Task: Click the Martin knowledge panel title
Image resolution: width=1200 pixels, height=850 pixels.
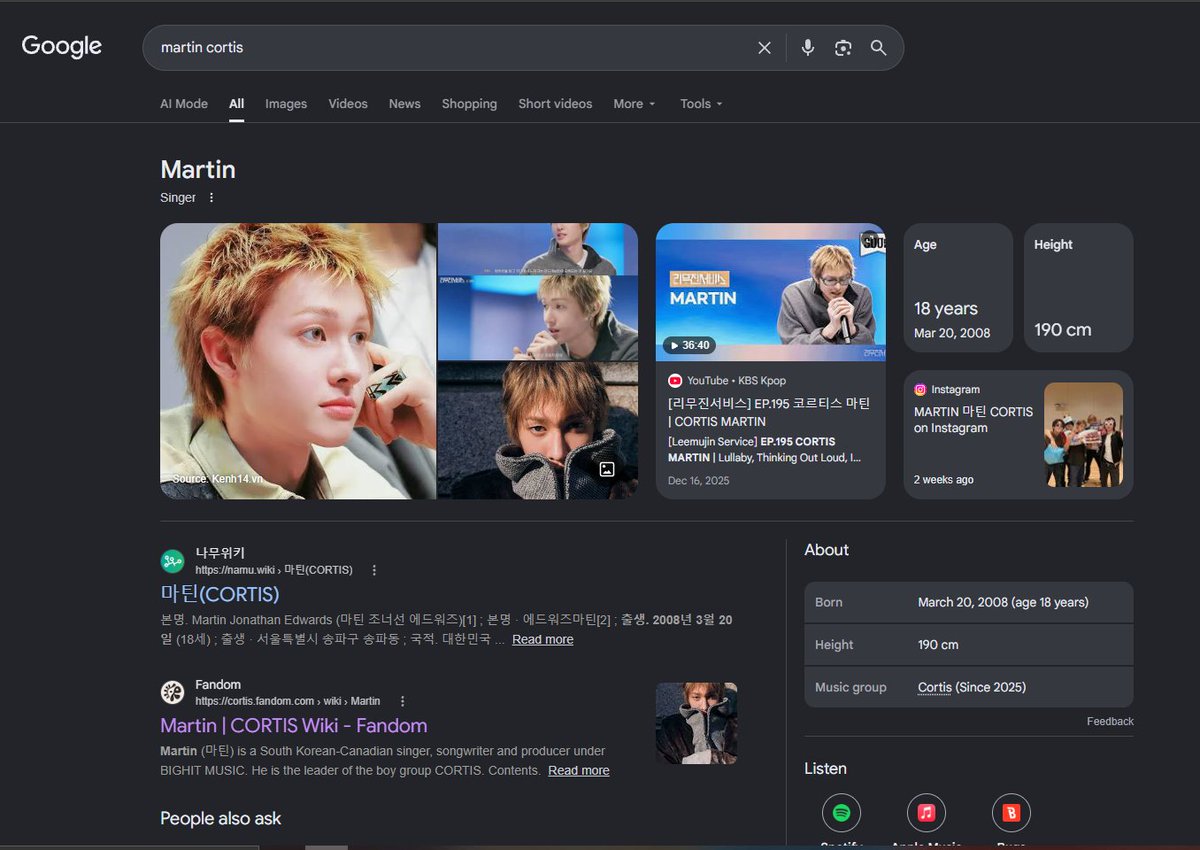Action: [x=198, y=170]
